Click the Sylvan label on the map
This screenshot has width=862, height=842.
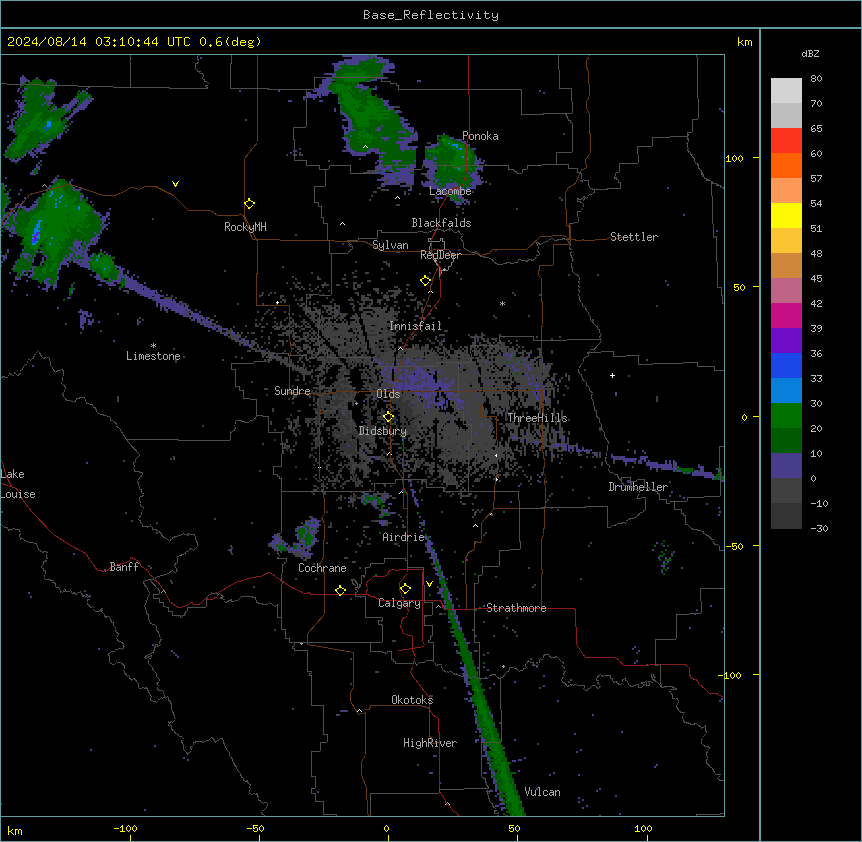[390, 245]
